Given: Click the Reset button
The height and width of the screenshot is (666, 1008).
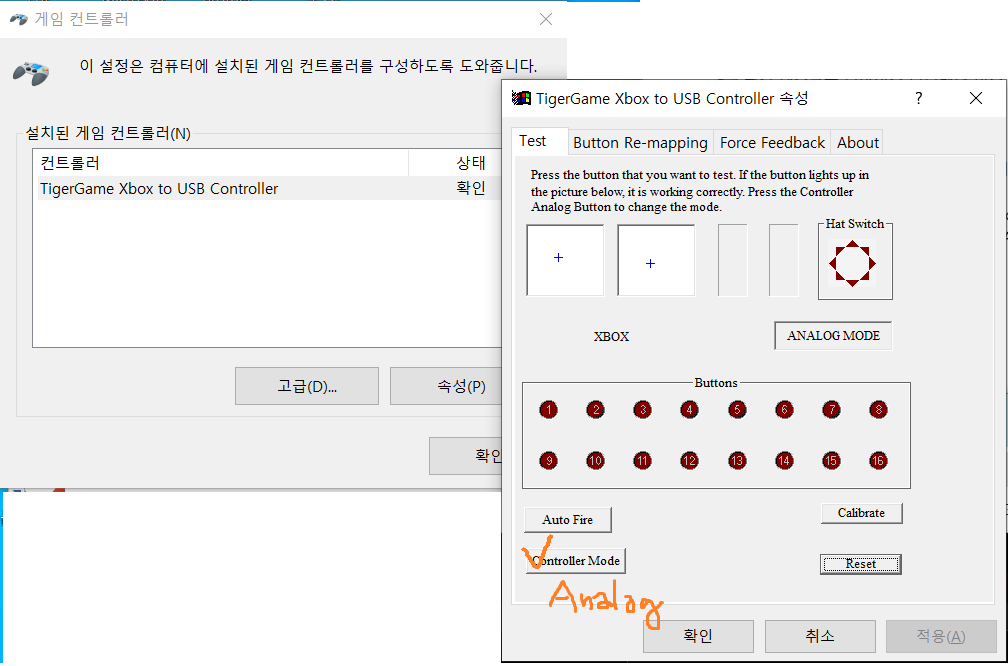Looking at the screenshot, I should click(861, 564).
